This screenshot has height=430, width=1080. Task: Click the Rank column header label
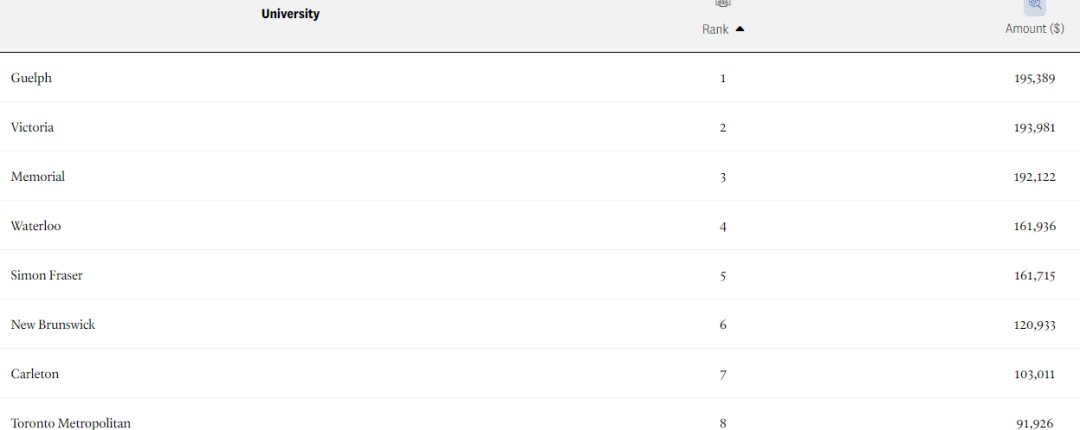tap(715, 30)
